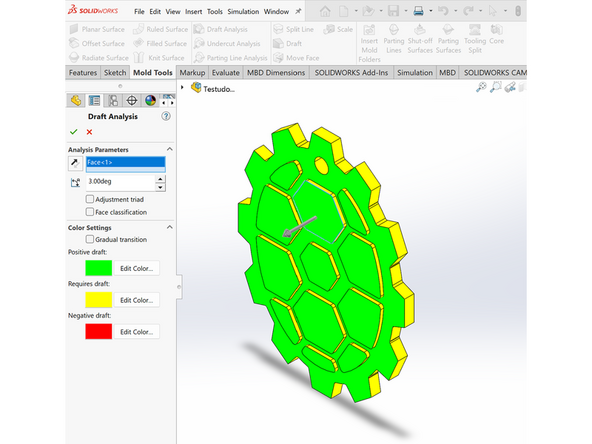Image resolution: width=592 pixels, height=444 pixels.
Task: Click the green Positive draft swatch
Action: pos(99,268)
